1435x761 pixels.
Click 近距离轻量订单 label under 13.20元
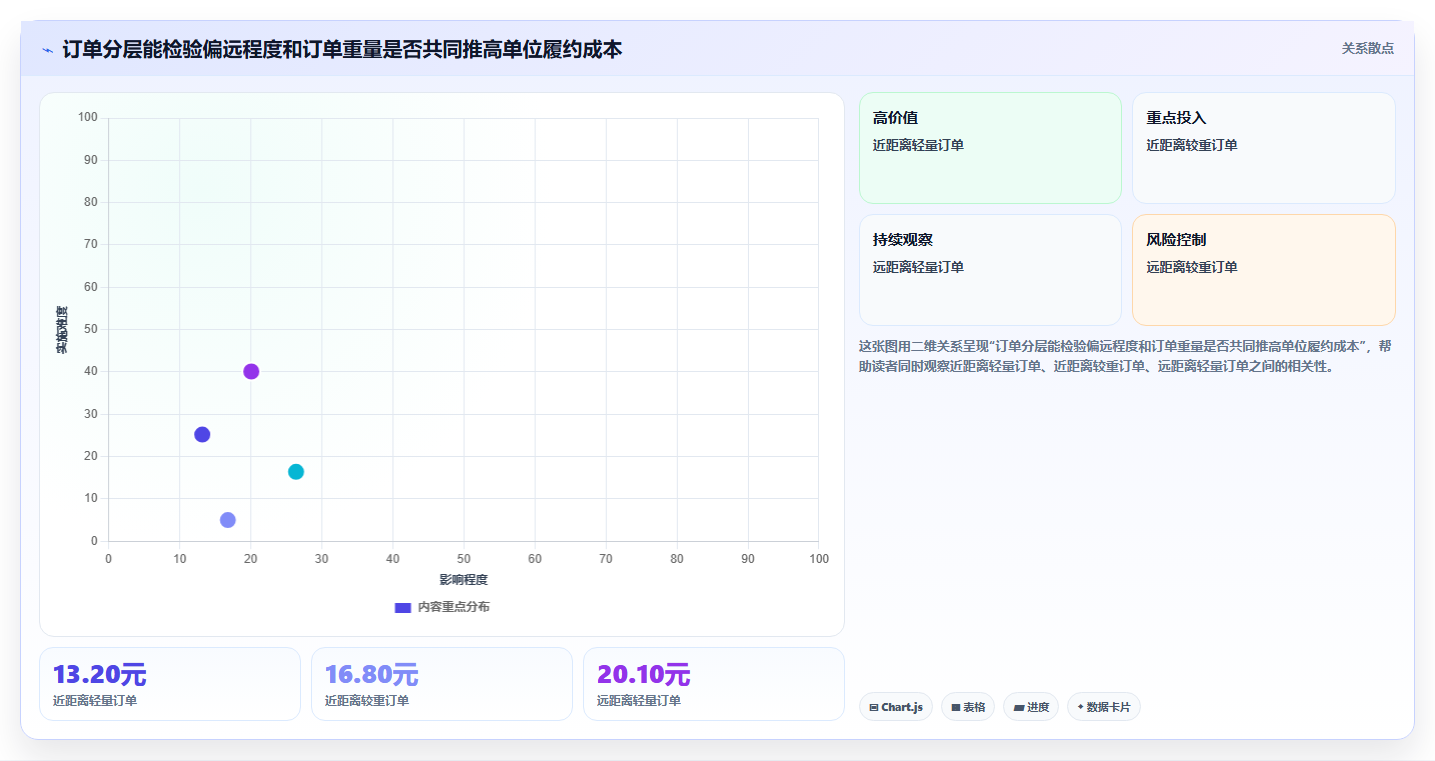[x=95, y=701]
